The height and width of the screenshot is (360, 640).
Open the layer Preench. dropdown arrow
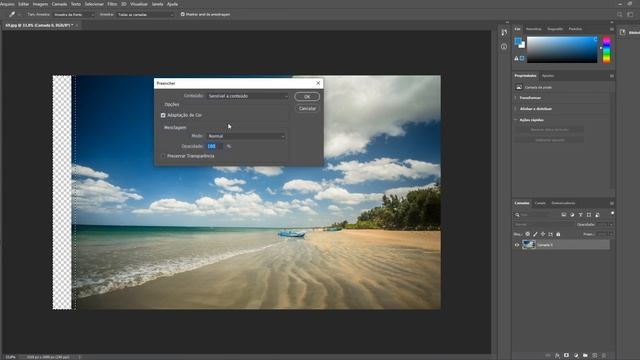tap(611, 234)
